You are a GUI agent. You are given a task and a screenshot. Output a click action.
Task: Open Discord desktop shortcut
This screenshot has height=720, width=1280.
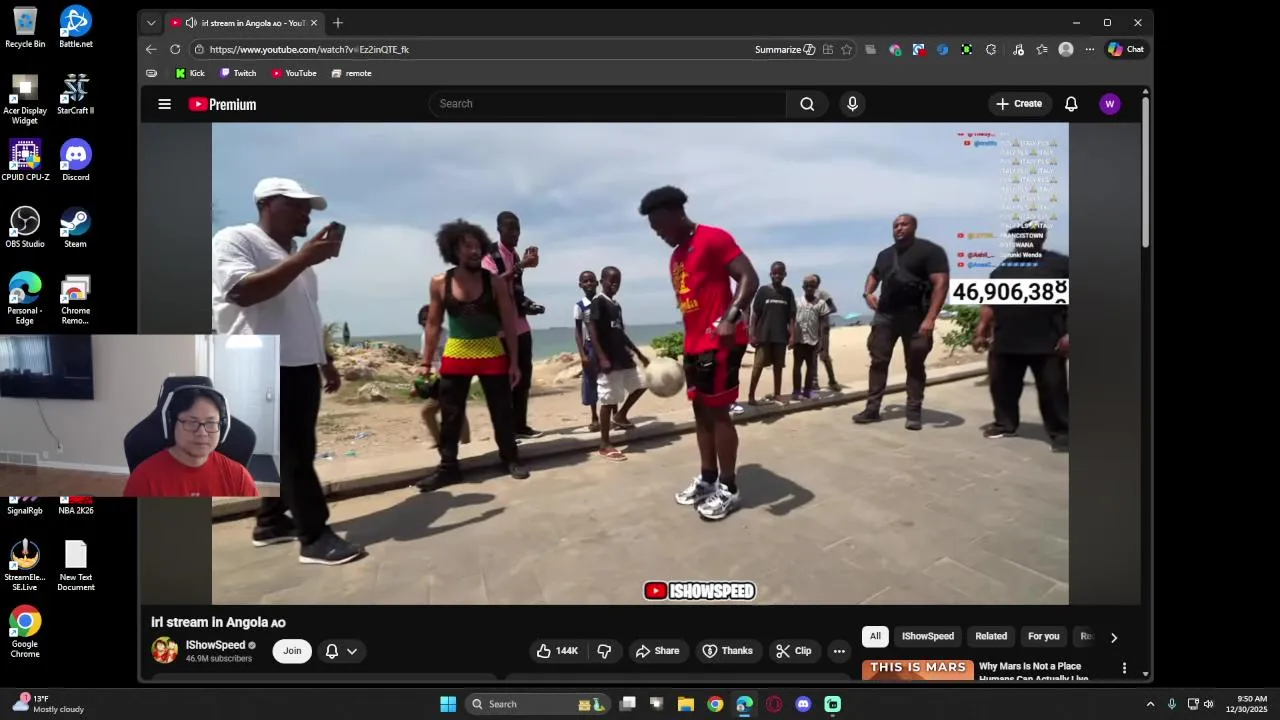coord(76,161)
